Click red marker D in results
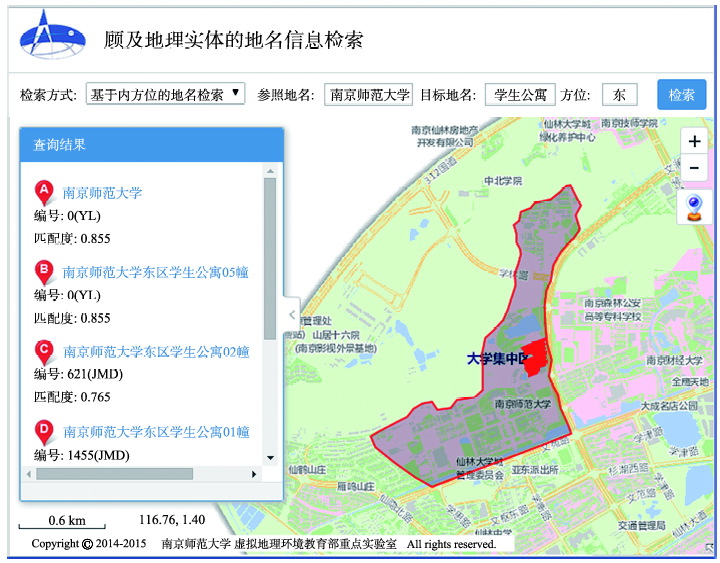 [44, 432]
